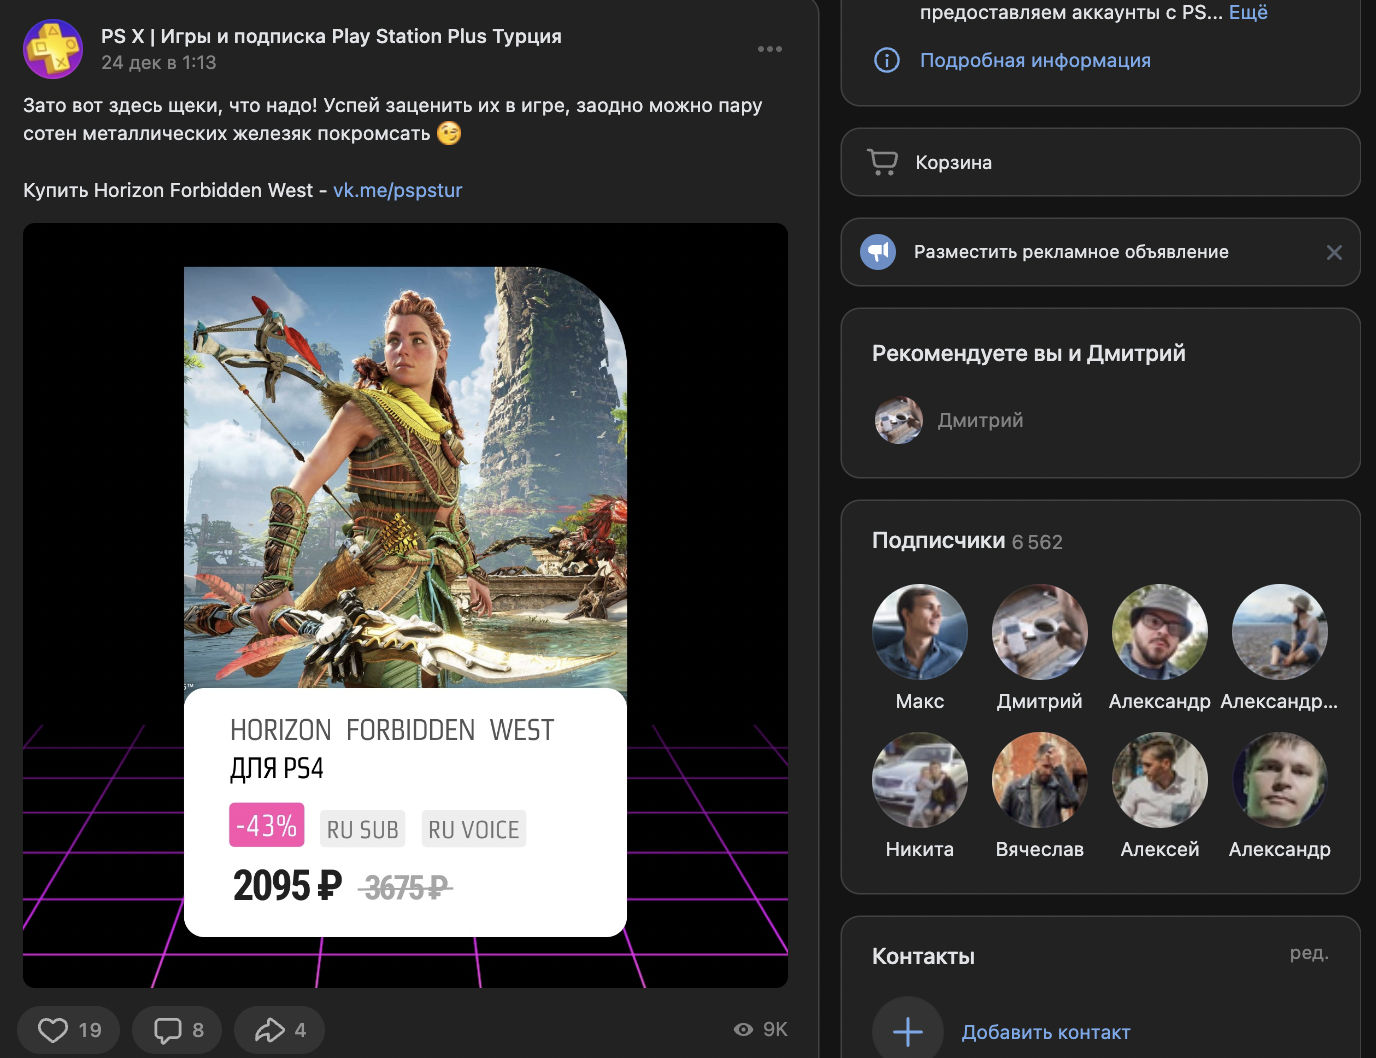This screenshot has width=1376, height=1058.
Task: Open subscriber Алексей's avatar
Action: tap(1160, 780)
